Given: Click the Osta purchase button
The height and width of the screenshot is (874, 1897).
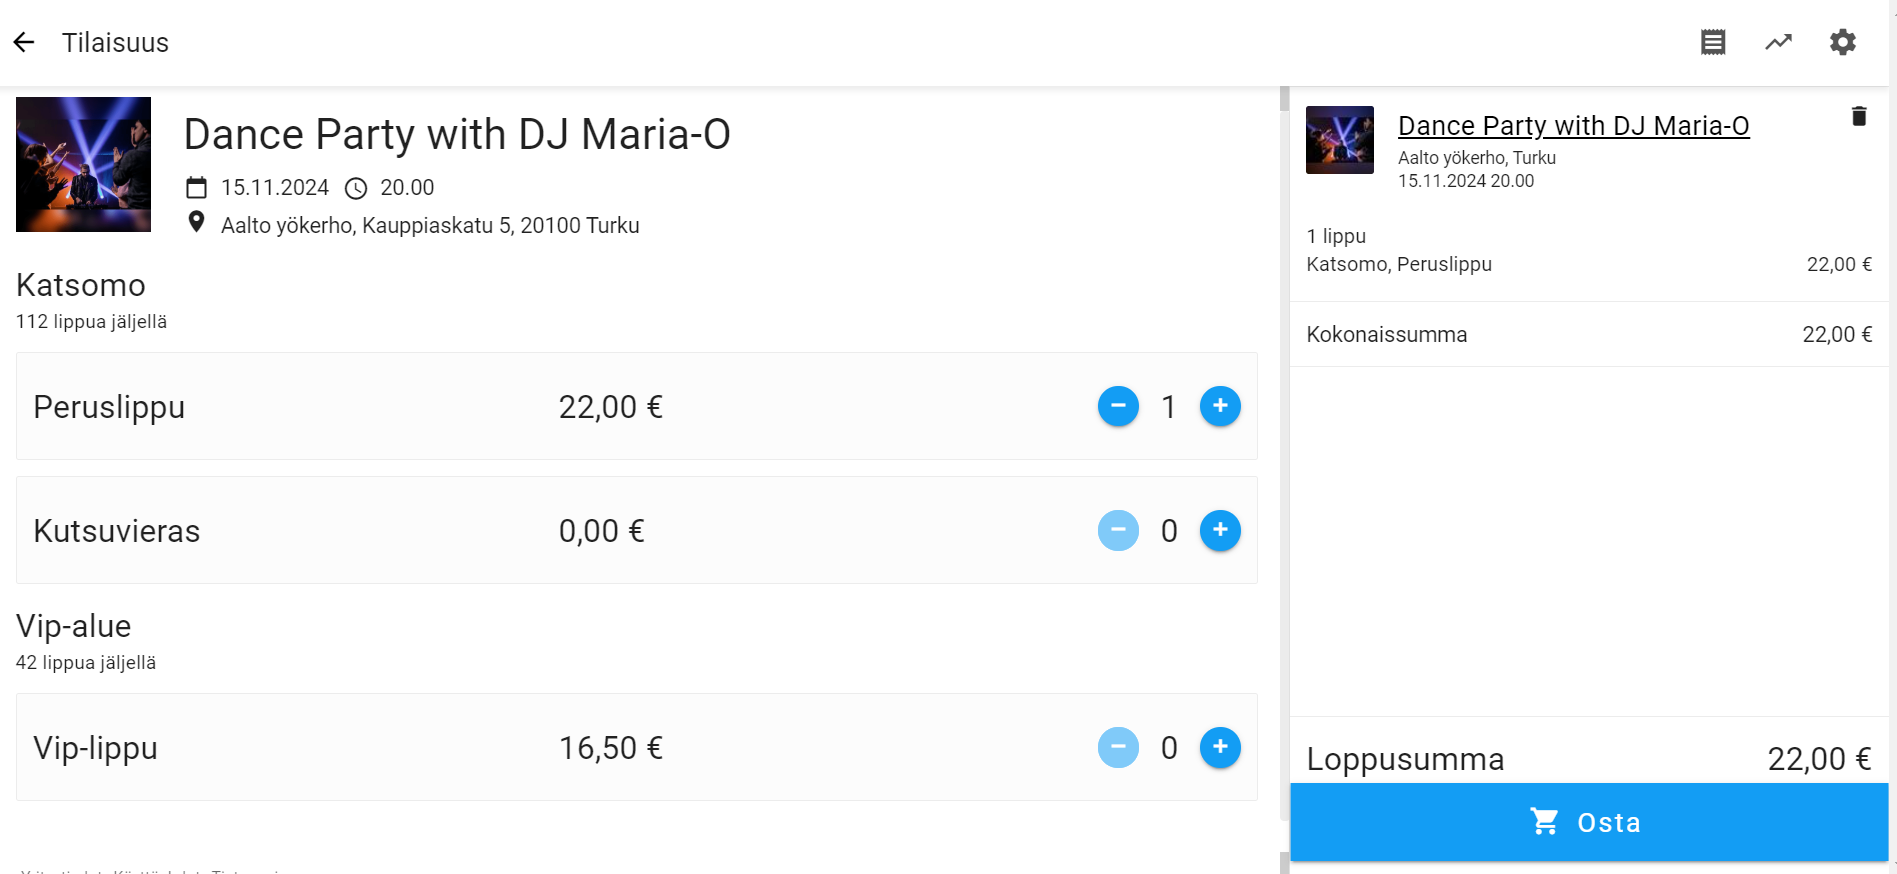Looking at the screenshot, I should pyautogui.click(x=1588, y=822).
